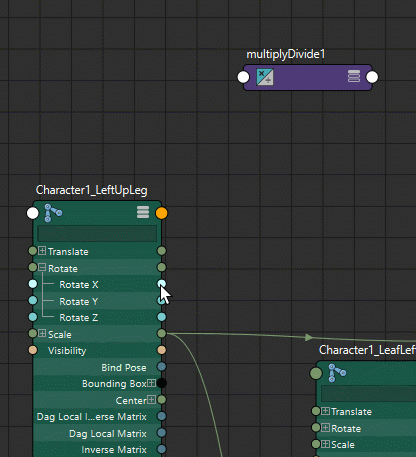Click multiplyDivide1 main input port

[x=243, y=77]
